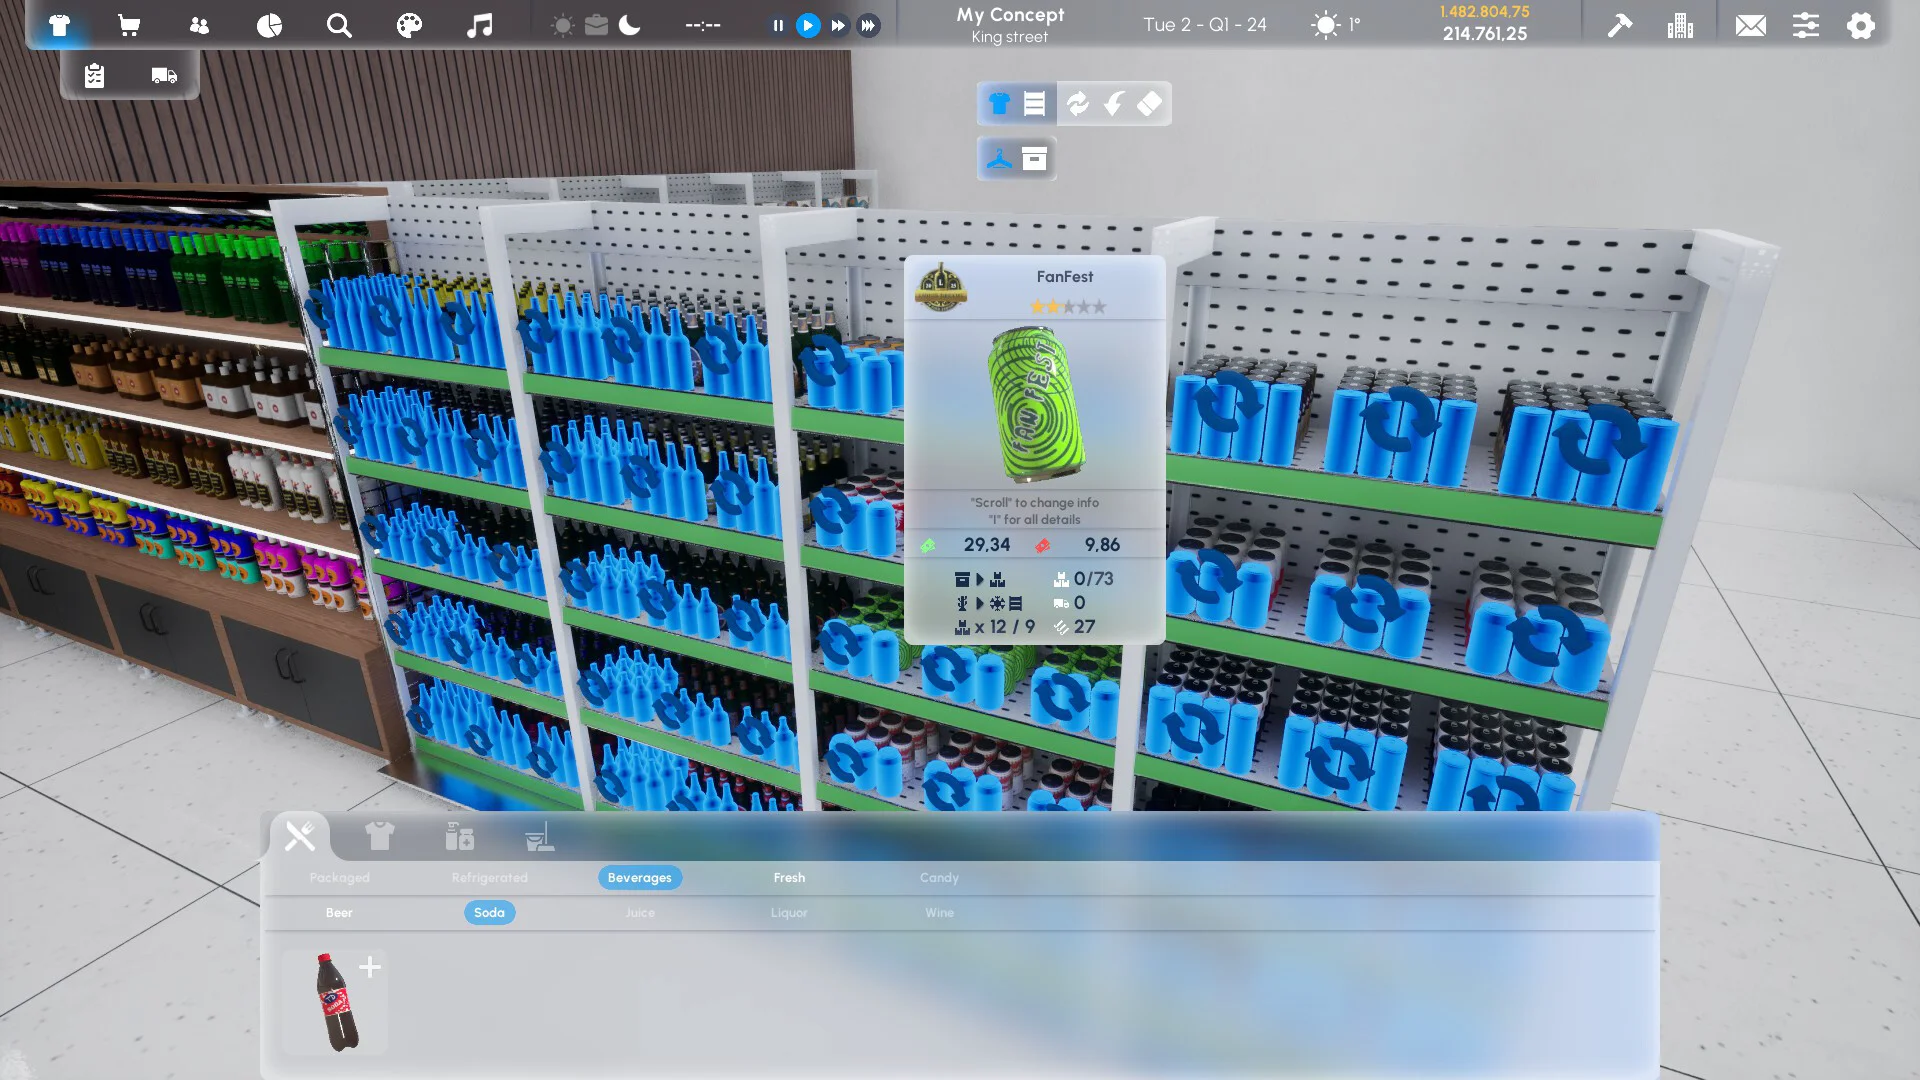Toggle the storage box view beside hanger icon
This screenshot has width=1920, height=1080.
1034,157
